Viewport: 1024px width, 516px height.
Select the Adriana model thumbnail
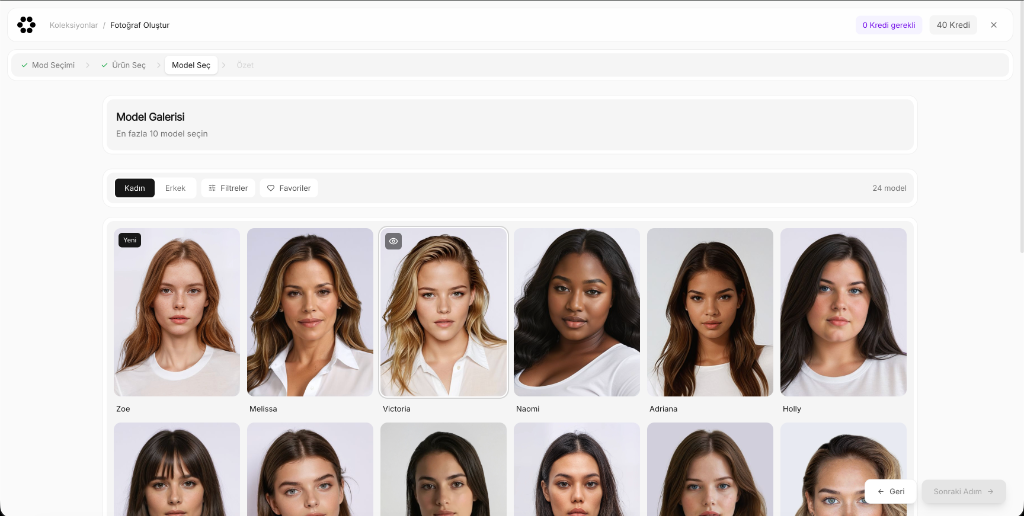(710, 312)
